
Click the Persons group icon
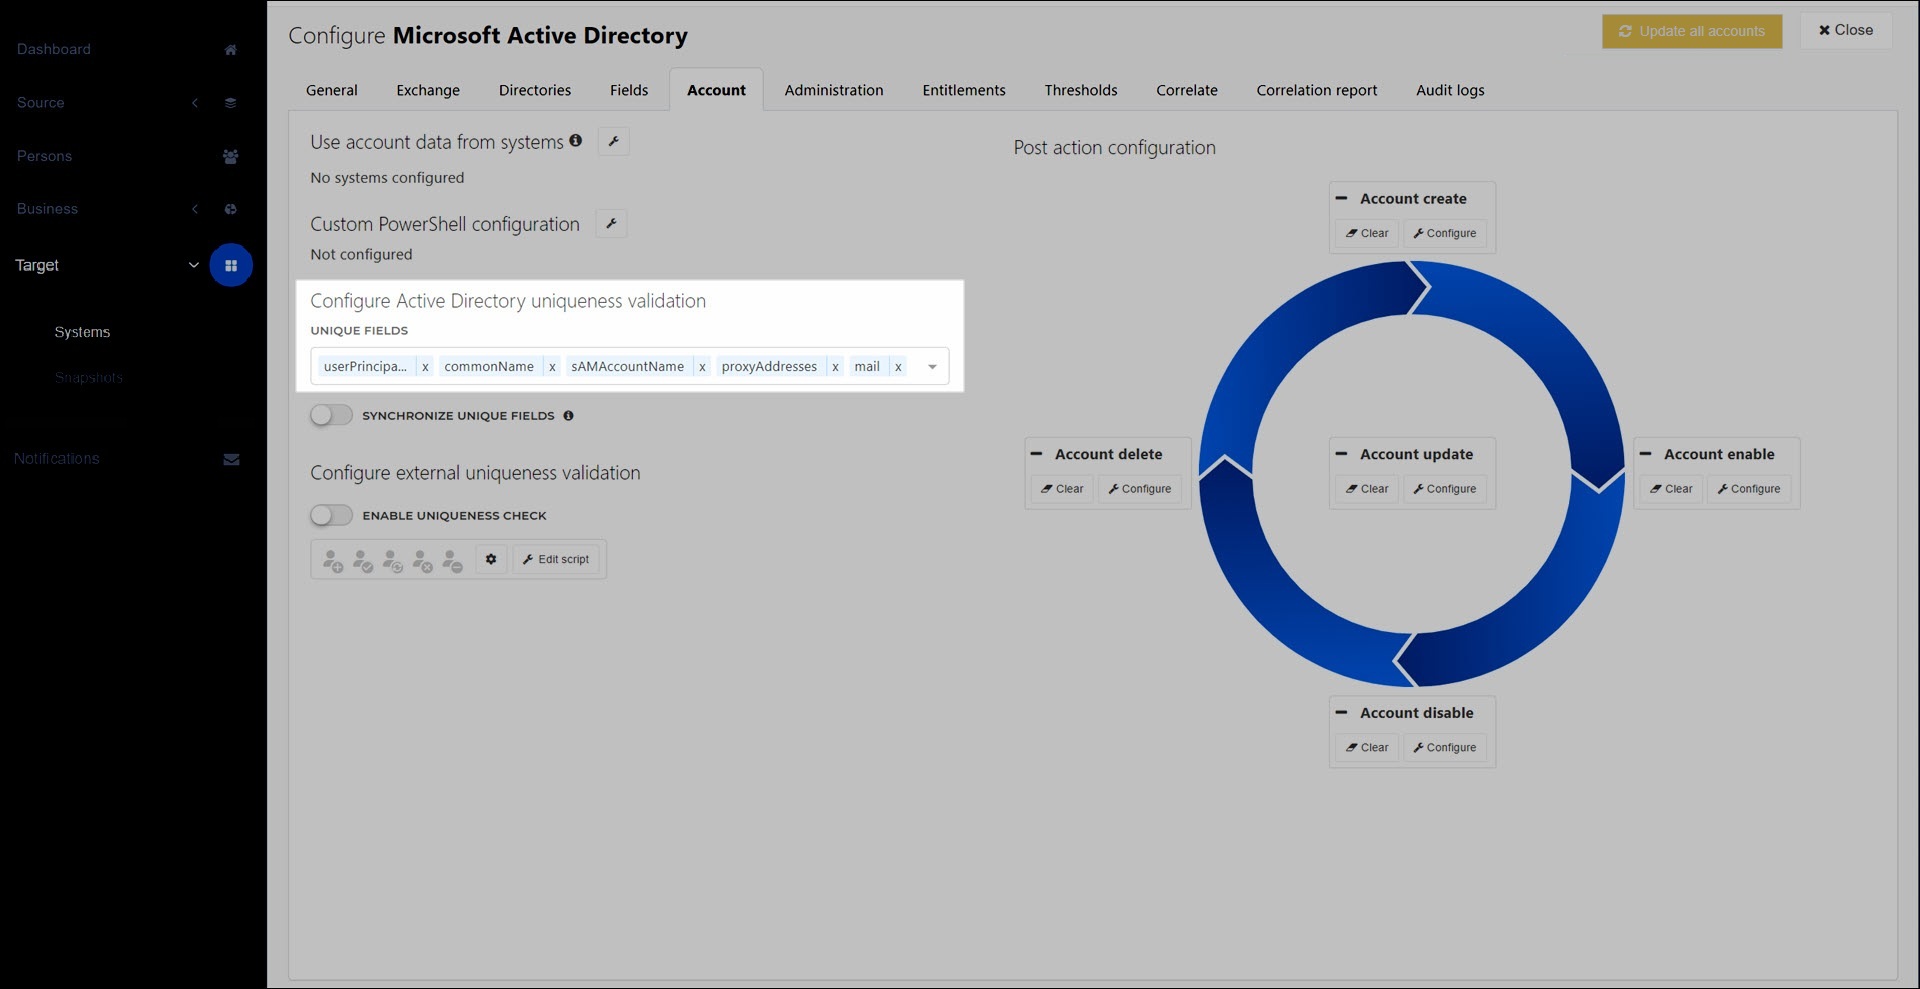[x=231, y=156]
